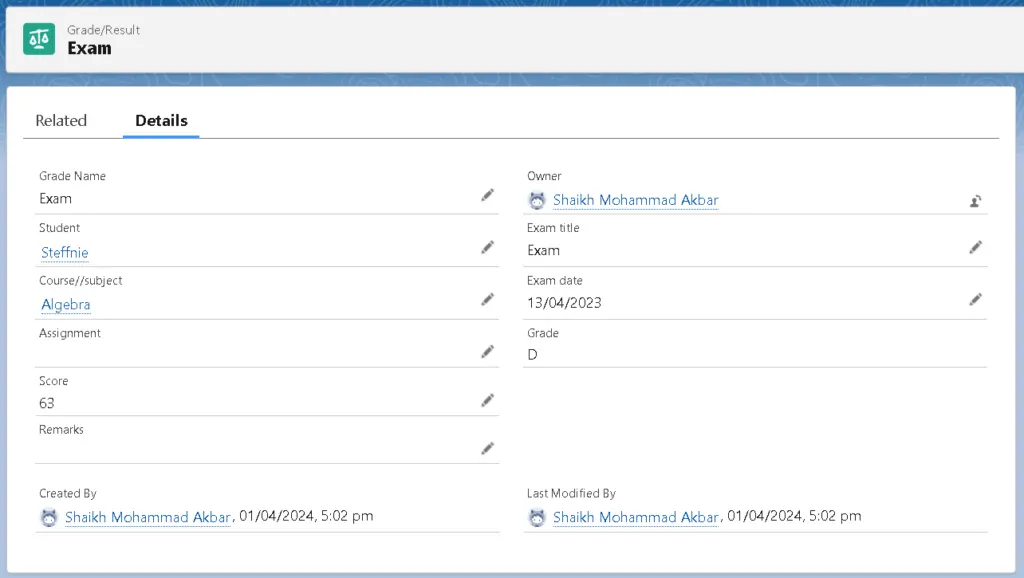
Task: Open Owner Shaikh Mohammad Akbar profile link
Action: pos(635,200)
